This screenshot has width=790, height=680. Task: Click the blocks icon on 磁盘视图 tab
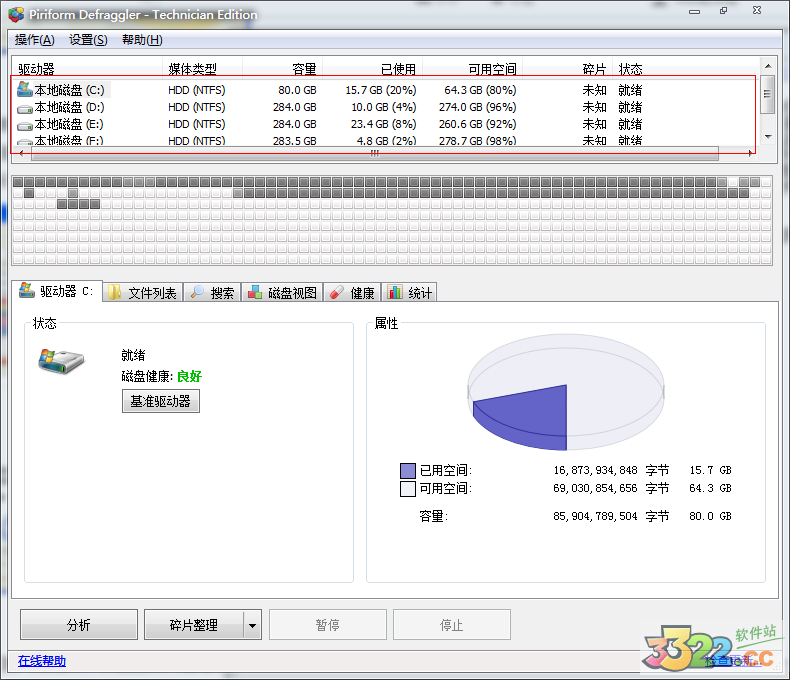click(254, 292)
